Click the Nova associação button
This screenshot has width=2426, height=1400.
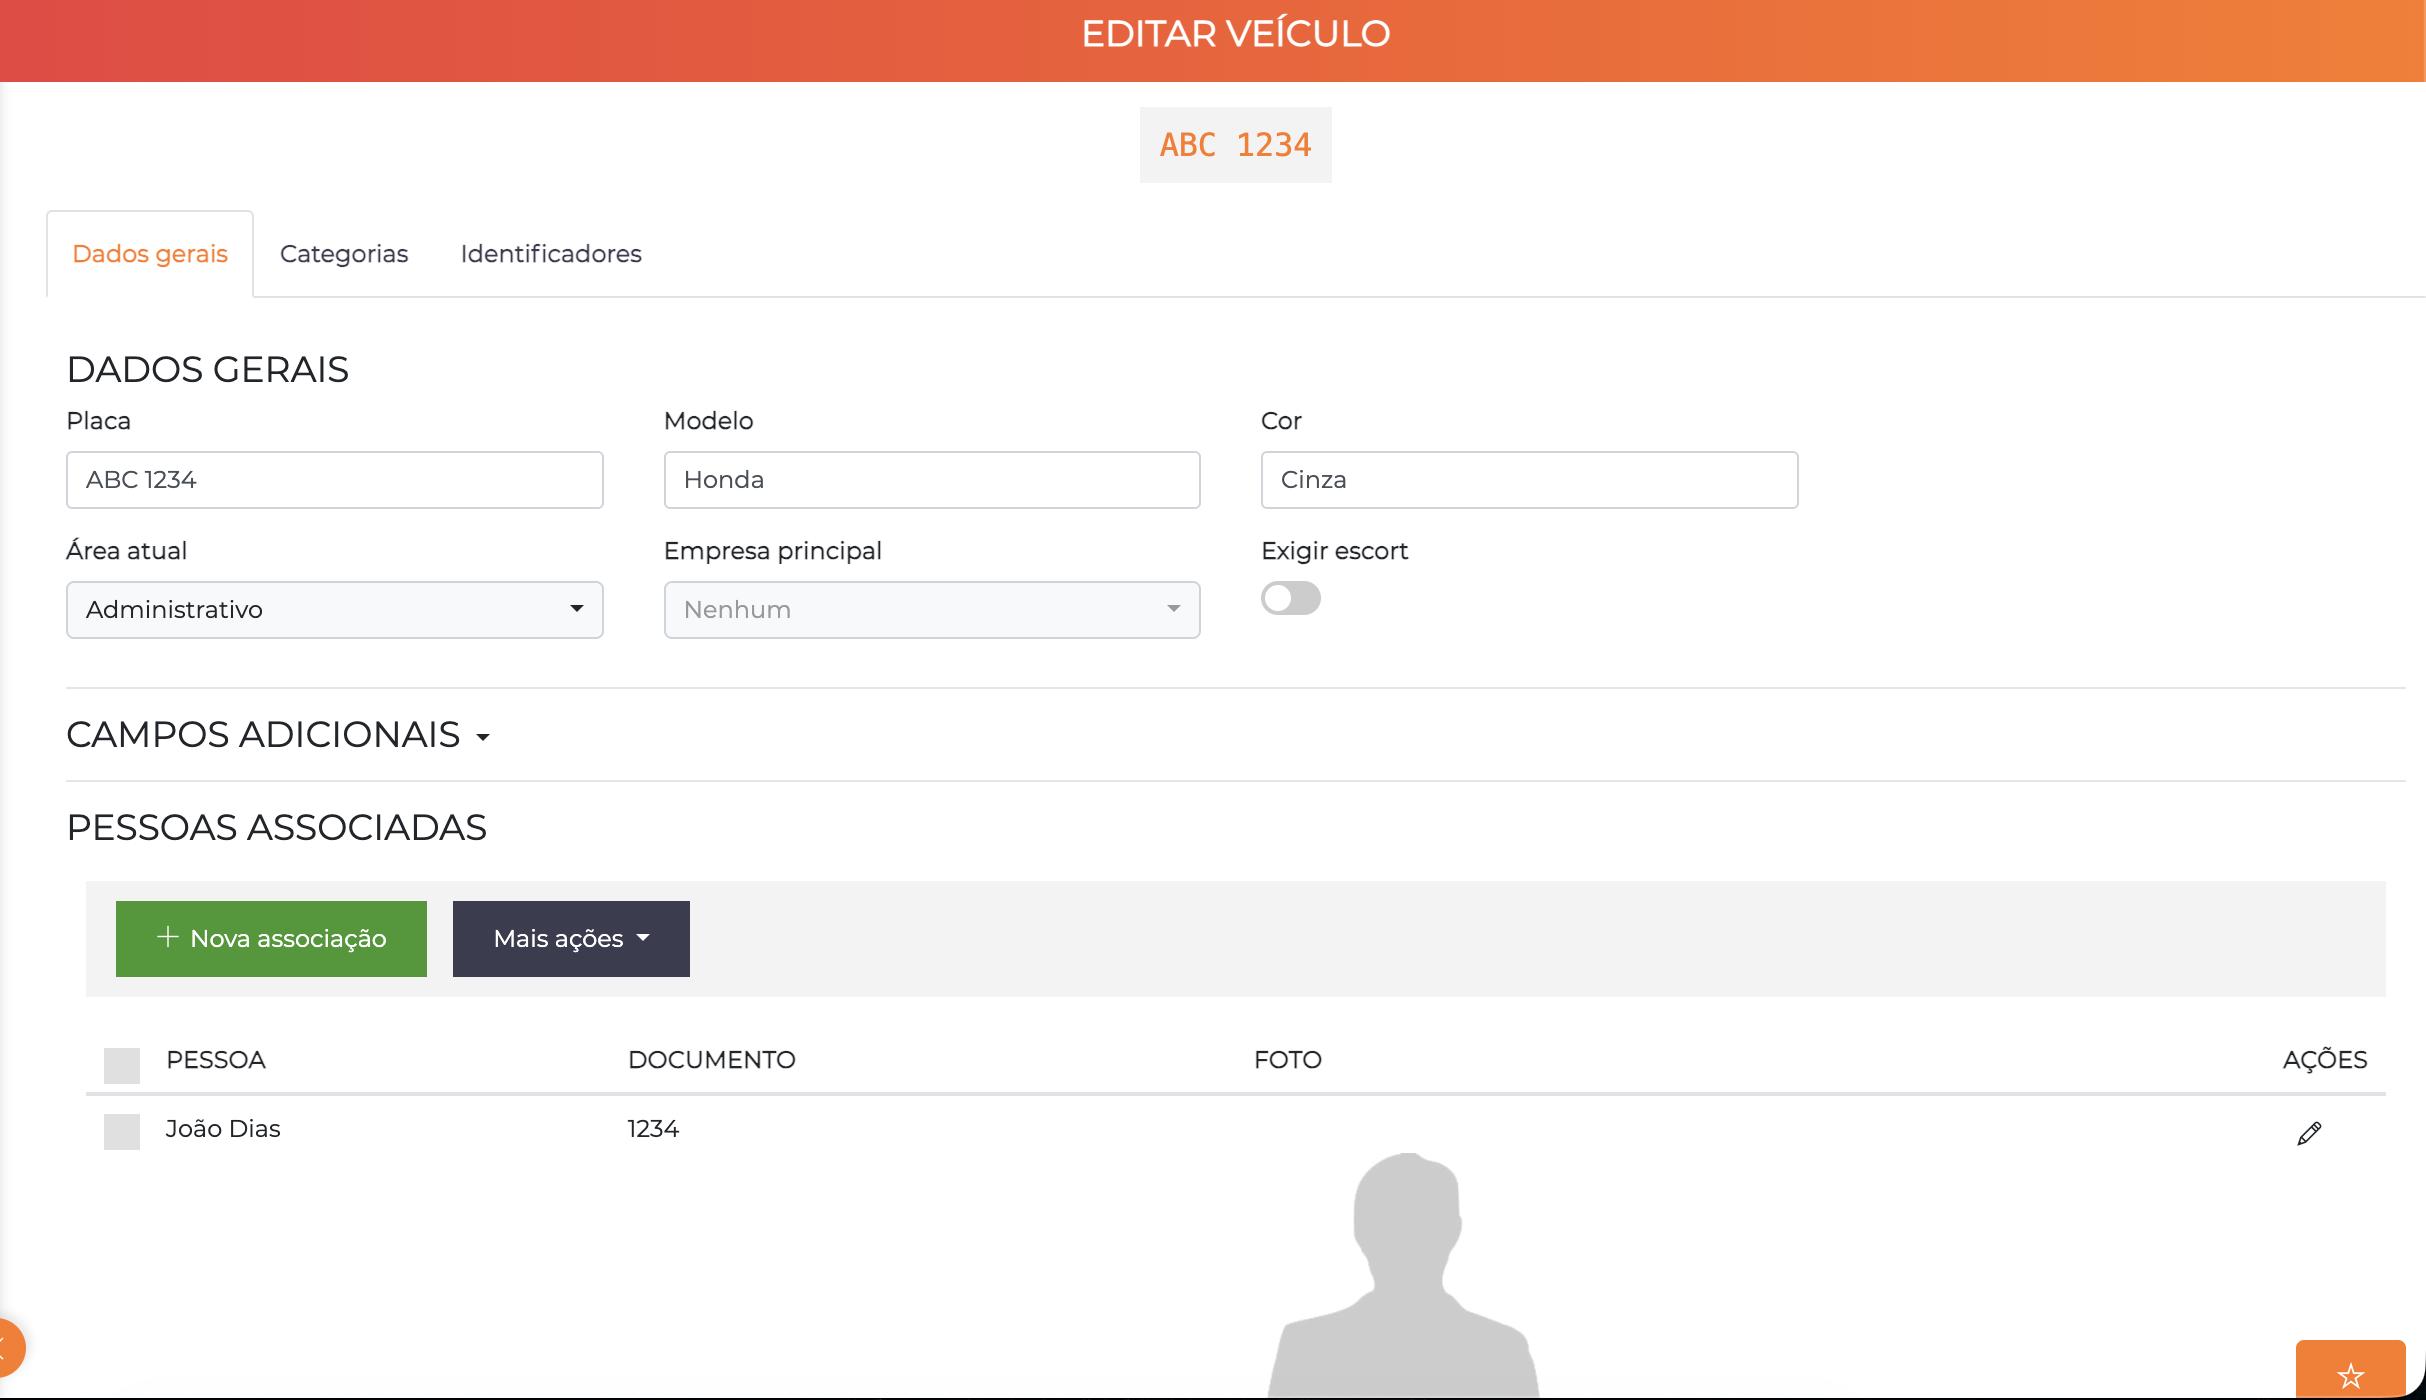[x=271, y=939]
